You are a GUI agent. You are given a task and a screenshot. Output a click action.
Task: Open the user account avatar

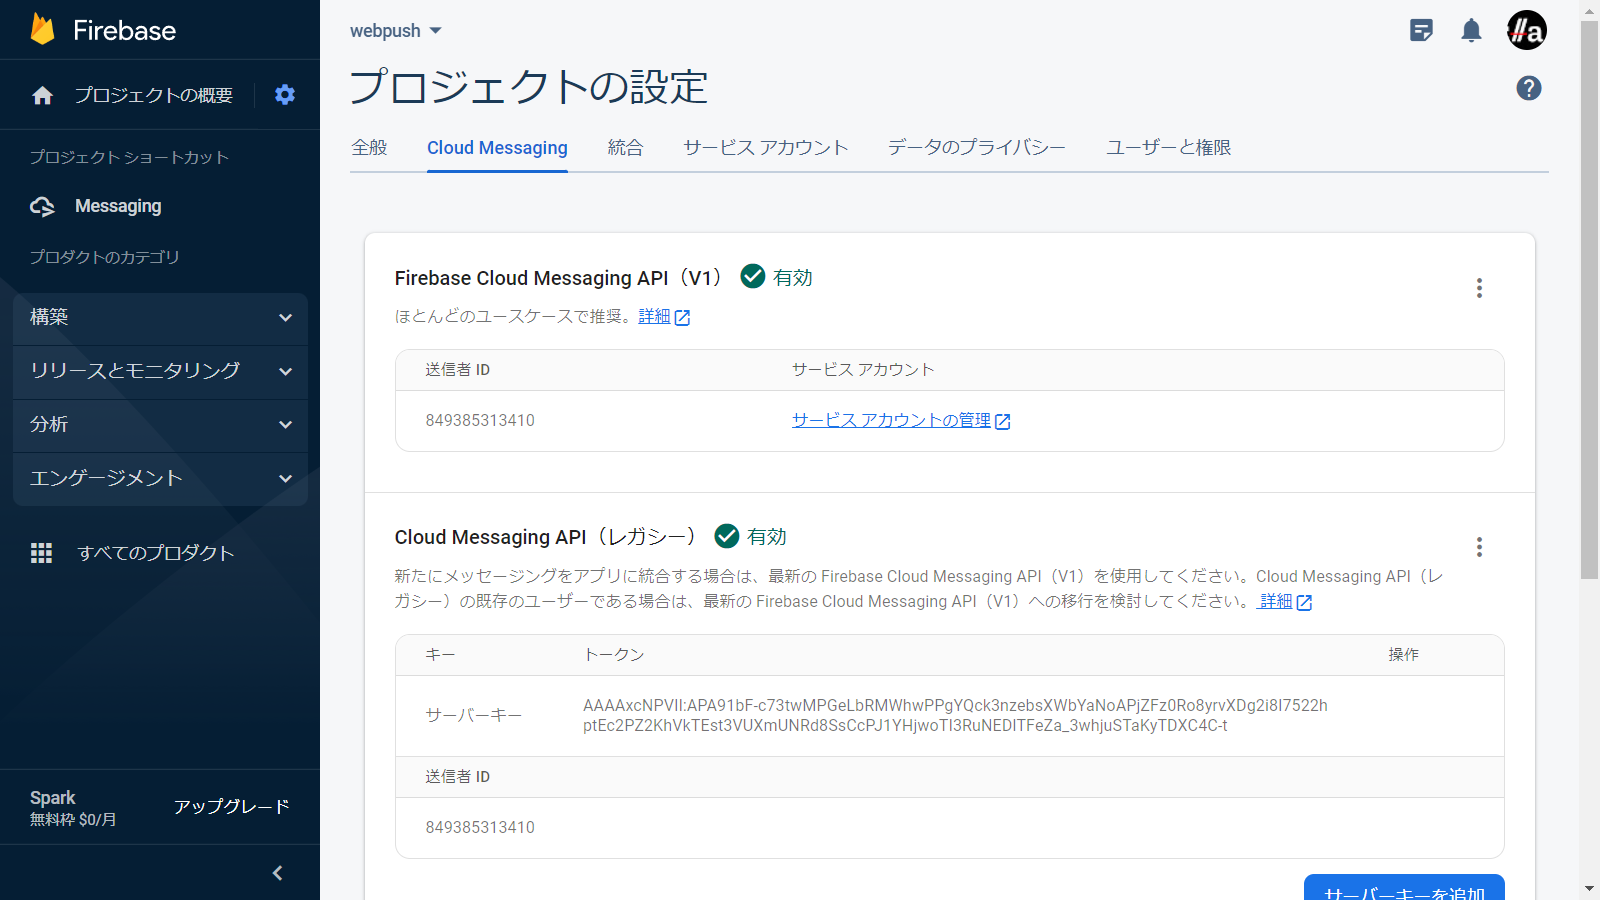pos(1527,30)
